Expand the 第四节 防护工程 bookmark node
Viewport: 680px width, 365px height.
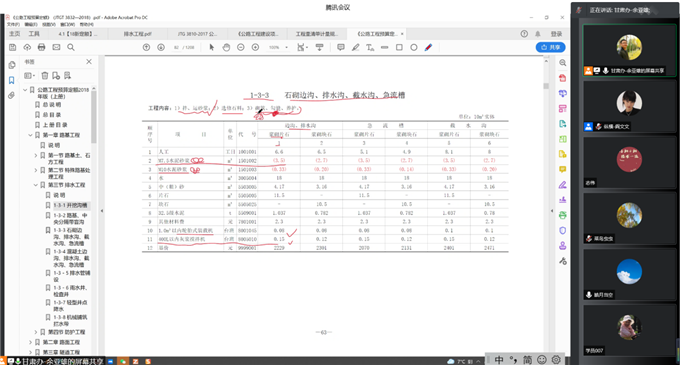coord(36,332)
